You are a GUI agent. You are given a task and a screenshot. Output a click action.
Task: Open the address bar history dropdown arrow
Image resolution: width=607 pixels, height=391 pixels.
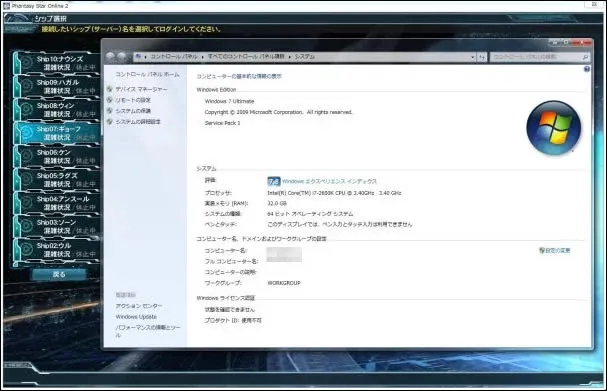point(473,57)
